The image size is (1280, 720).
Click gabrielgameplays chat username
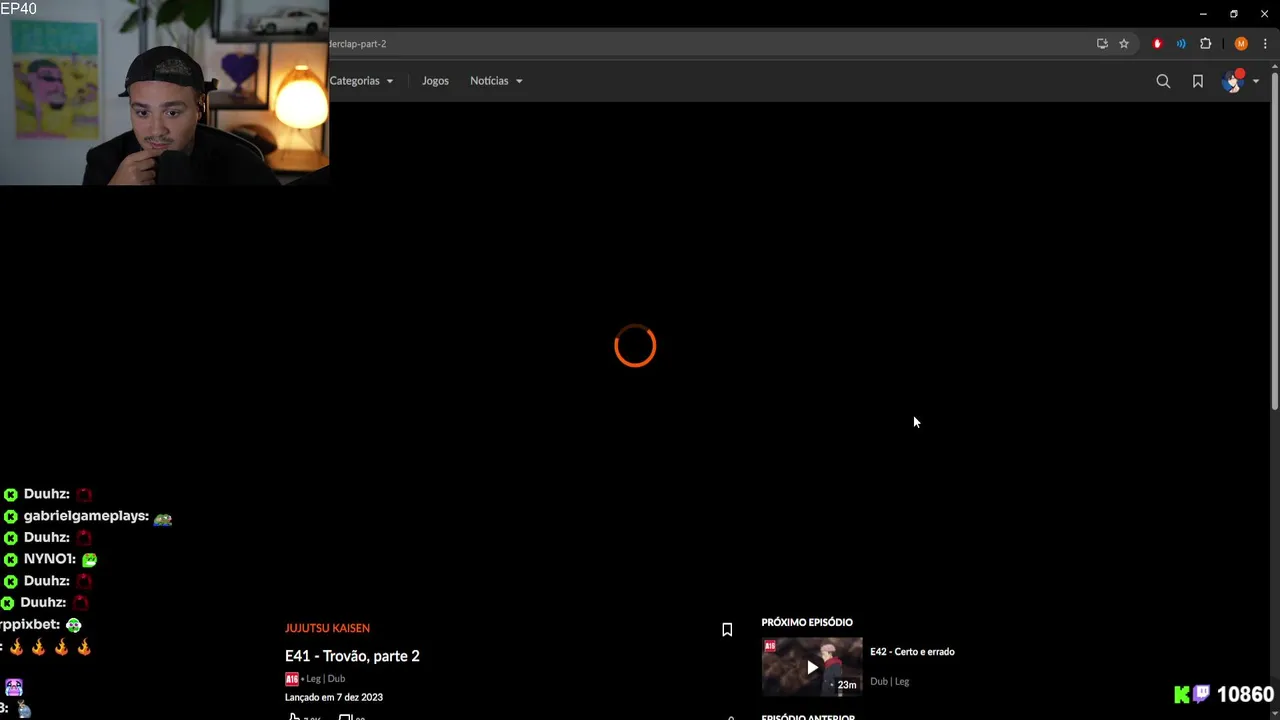(86, 516)
